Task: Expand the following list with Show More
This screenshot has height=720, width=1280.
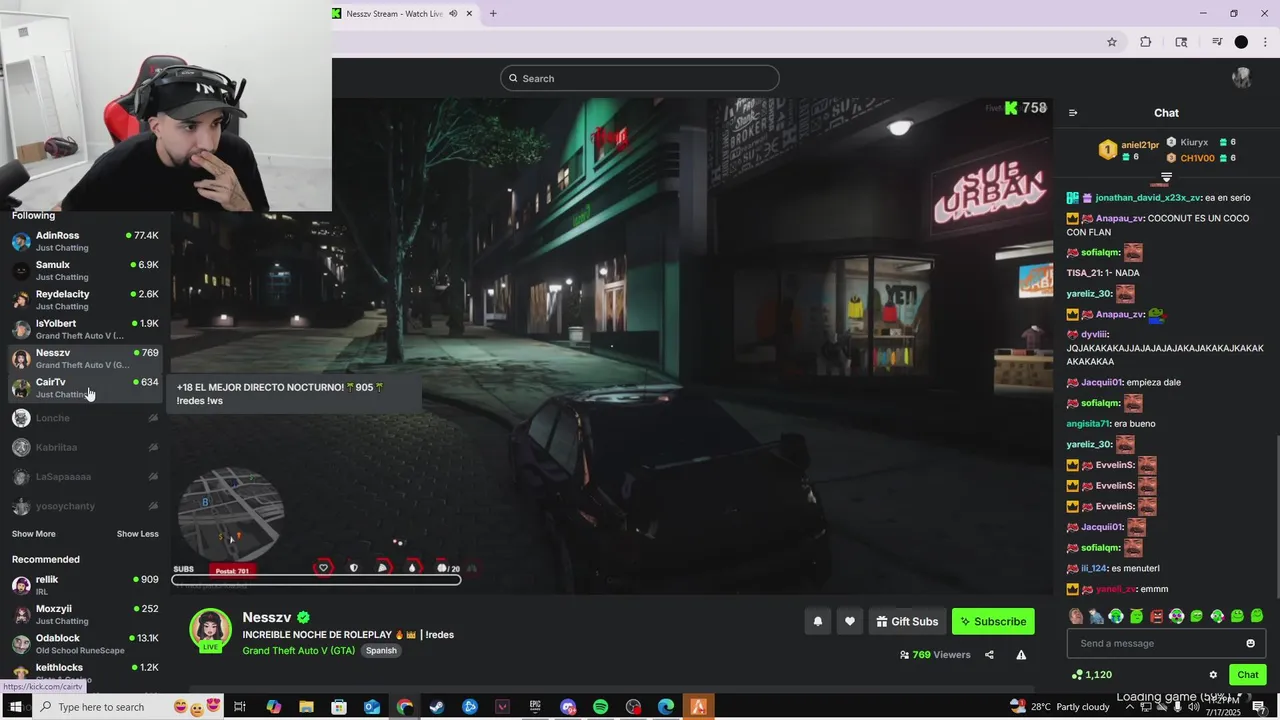Action: pos(34,534)
